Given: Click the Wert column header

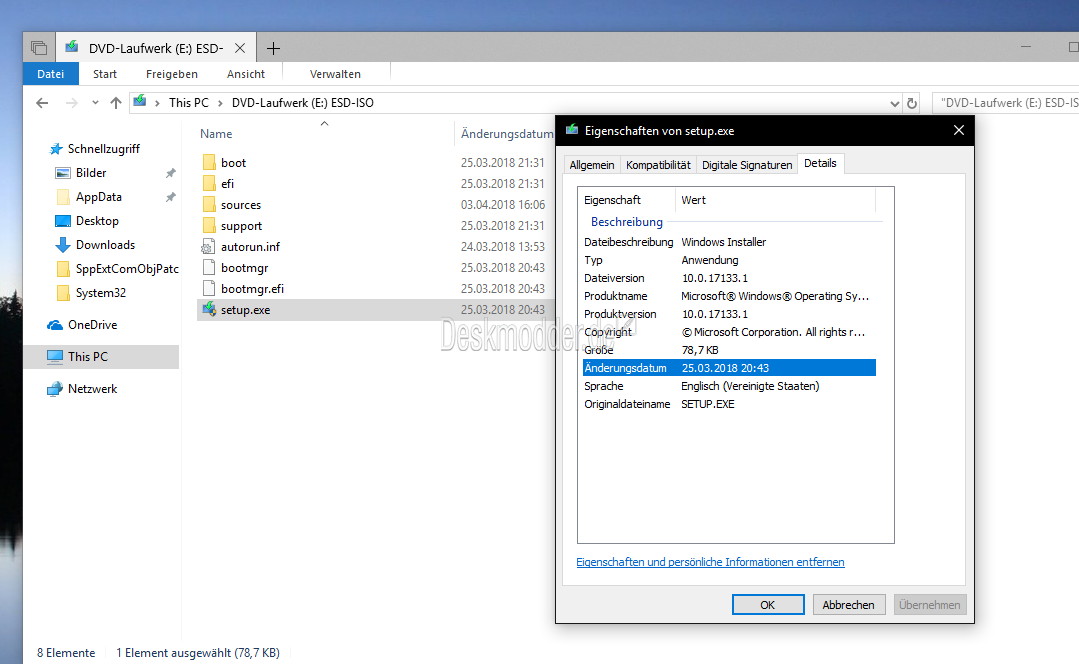Looking at the screenshot, I should (693, 200).
